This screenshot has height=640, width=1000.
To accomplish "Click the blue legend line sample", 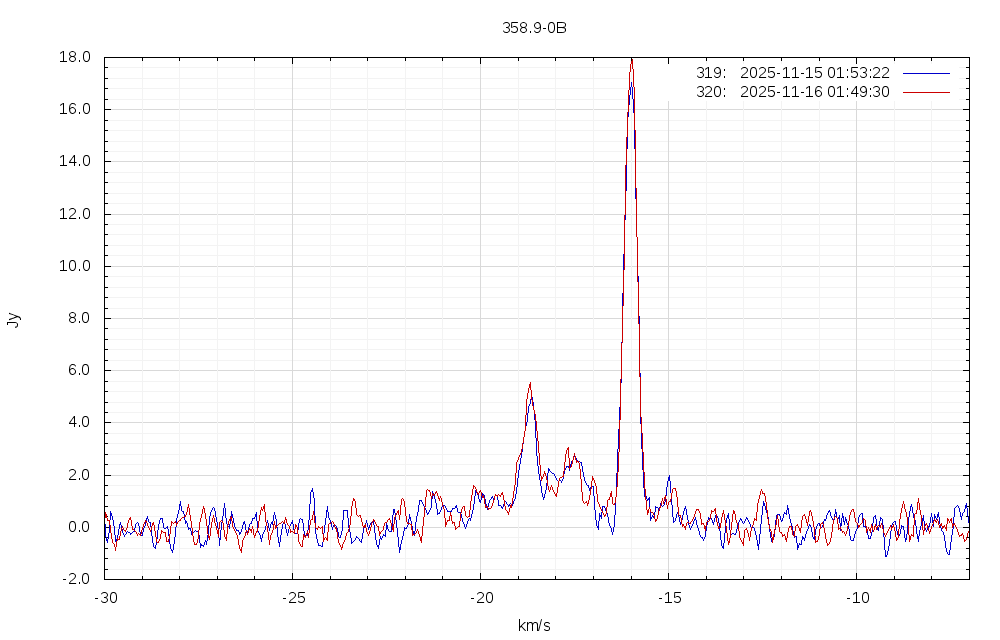I will coord(925,73).
